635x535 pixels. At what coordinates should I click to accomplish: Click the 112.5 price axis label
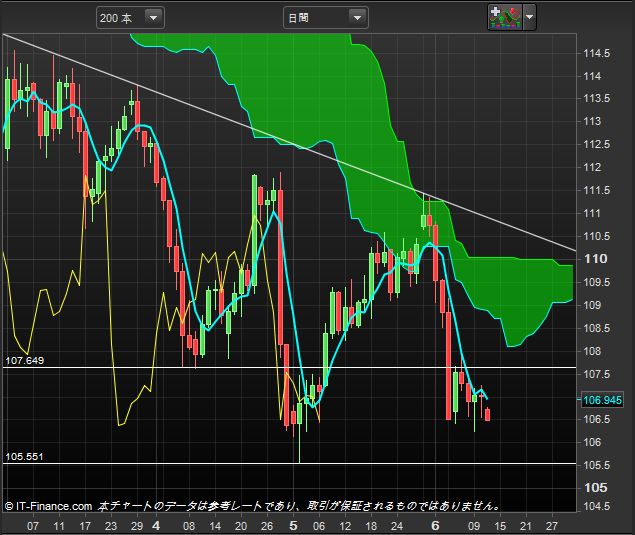pos(596,144)
